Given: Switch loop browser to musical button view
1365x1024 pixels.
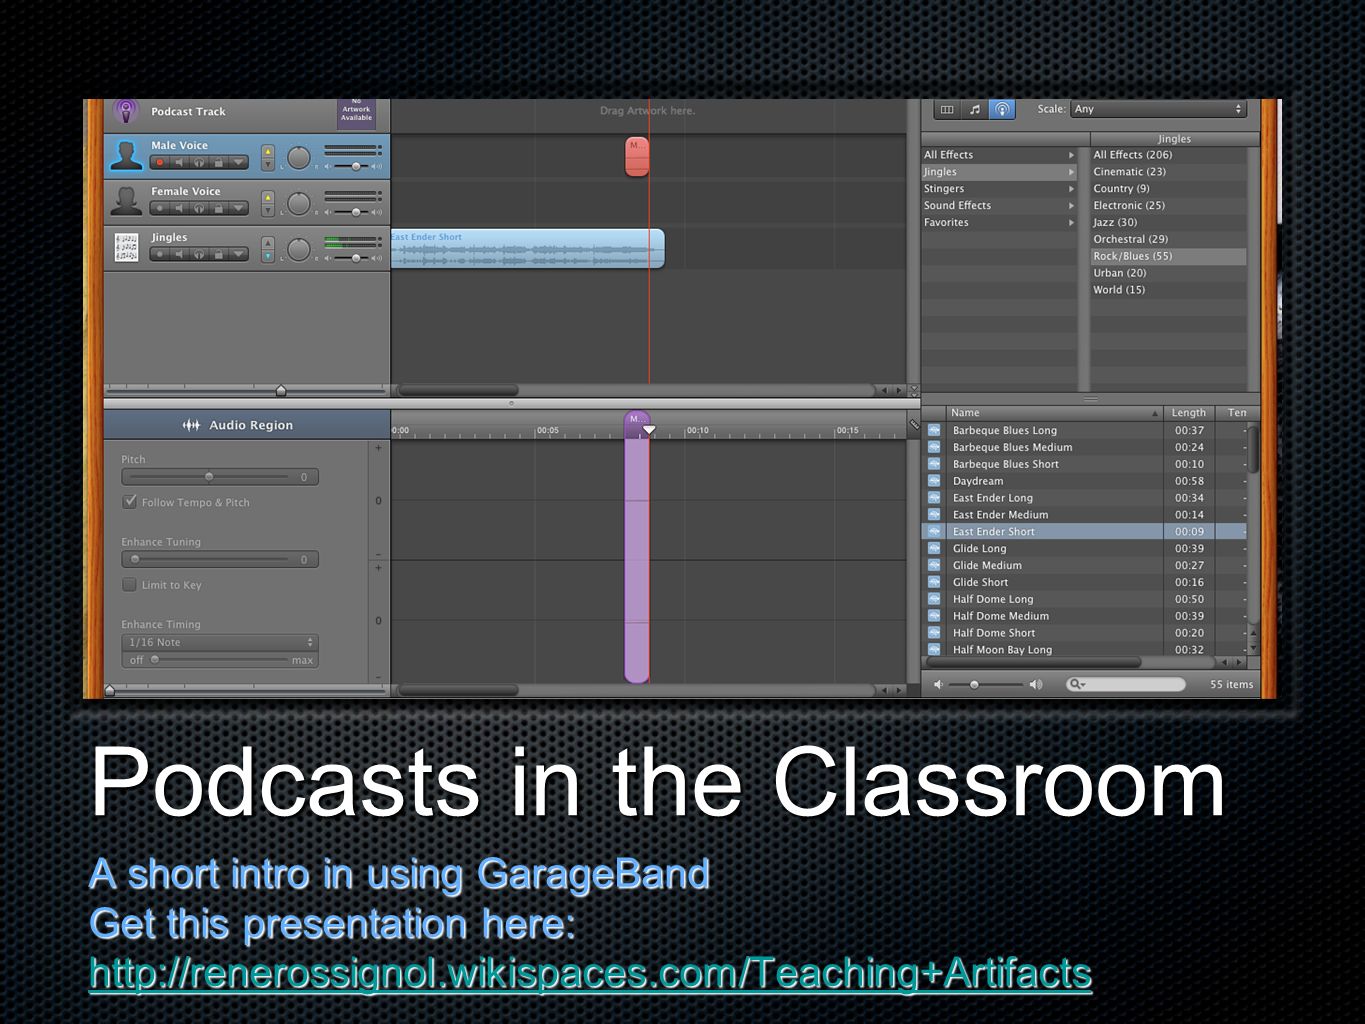Looking at the screenshot, I should coord(975,110).
